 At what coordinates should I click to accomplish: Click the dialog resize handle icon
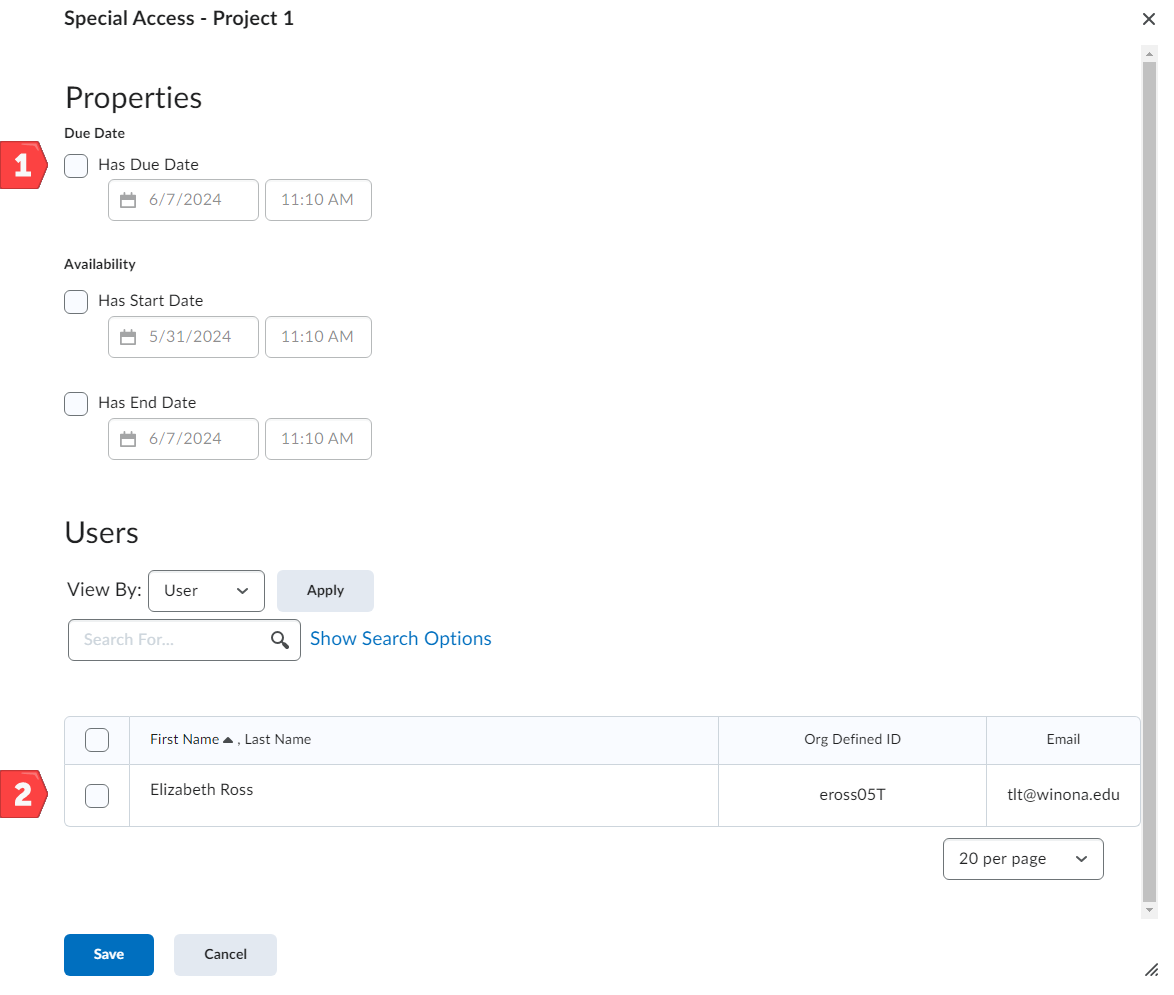(x=1150, y=970)
